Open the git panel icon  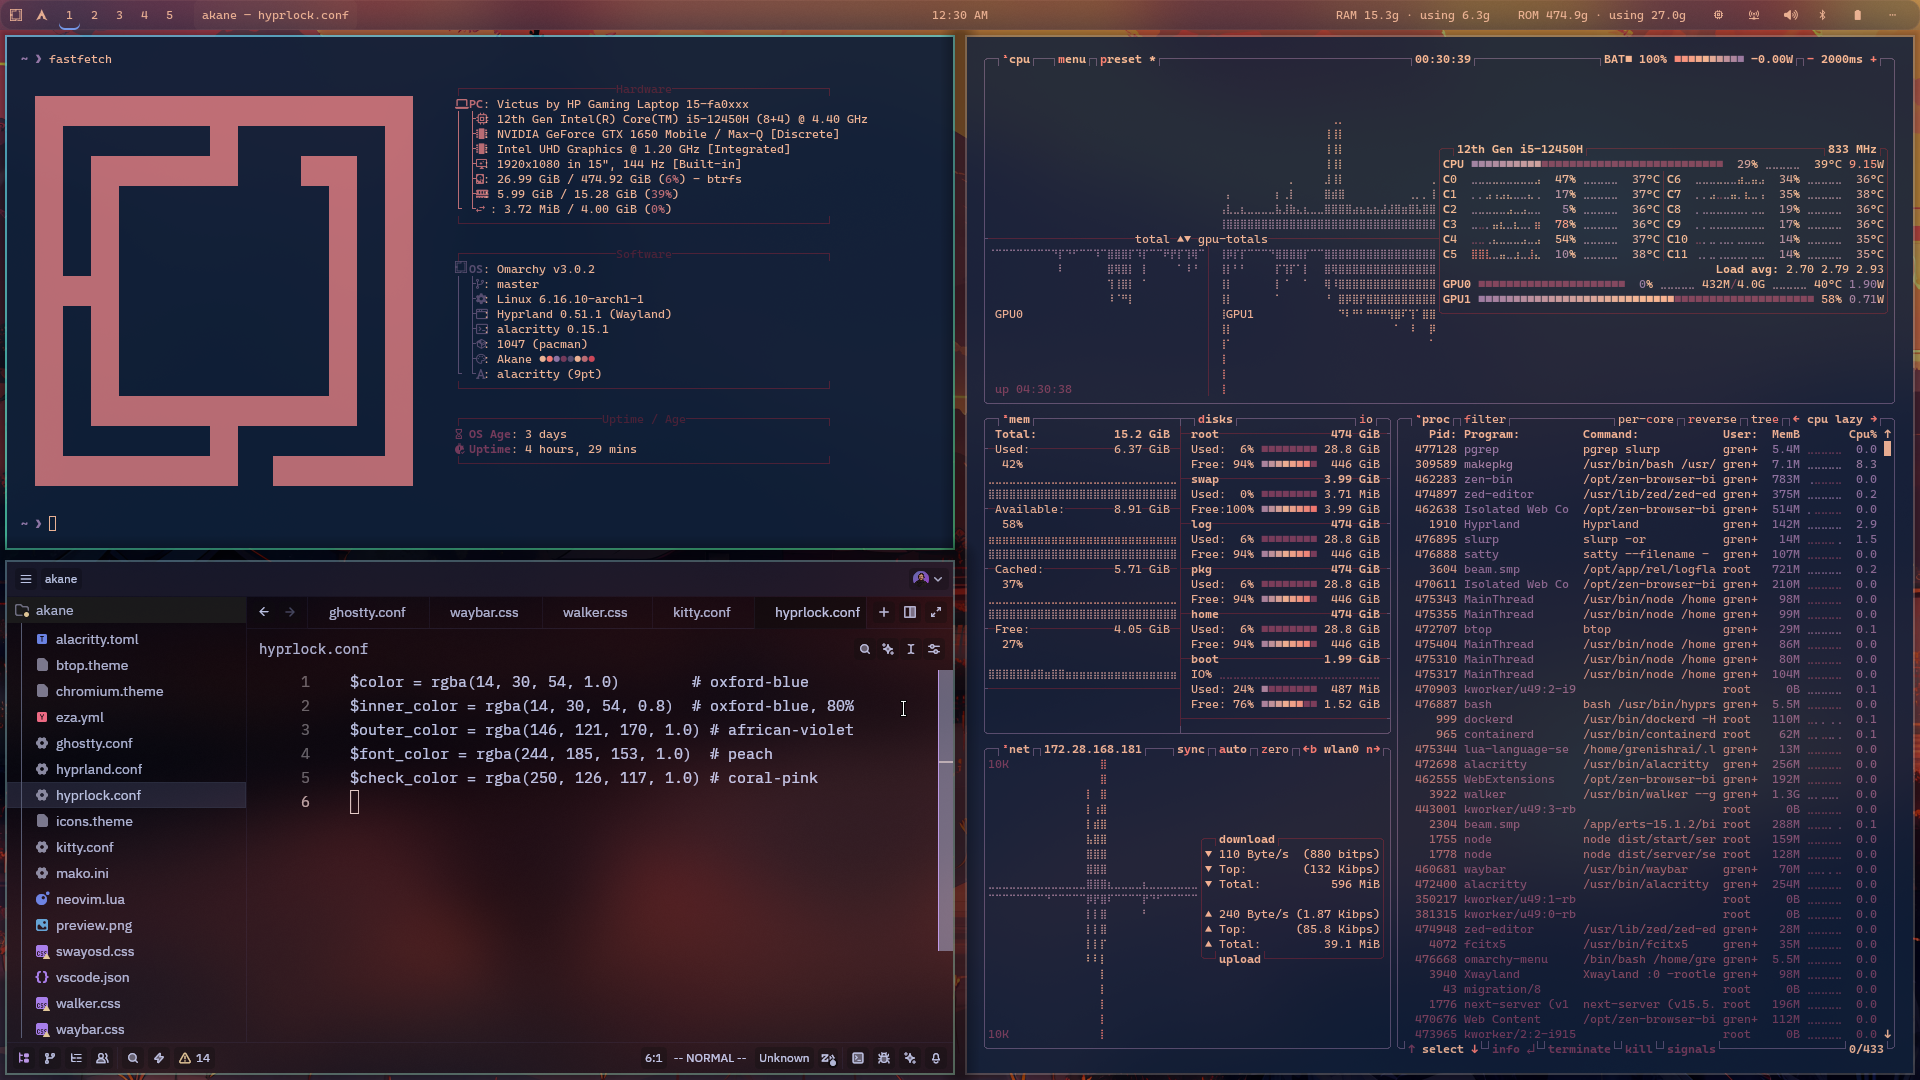(x=50, y=1058)
